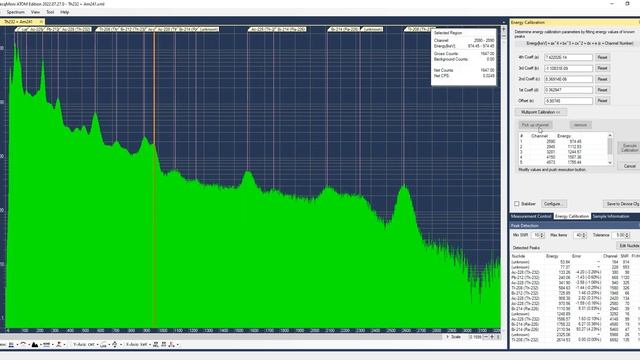
Task: Select the Ac-228 peak row at 341.90
Action: [x=575, y=283]
